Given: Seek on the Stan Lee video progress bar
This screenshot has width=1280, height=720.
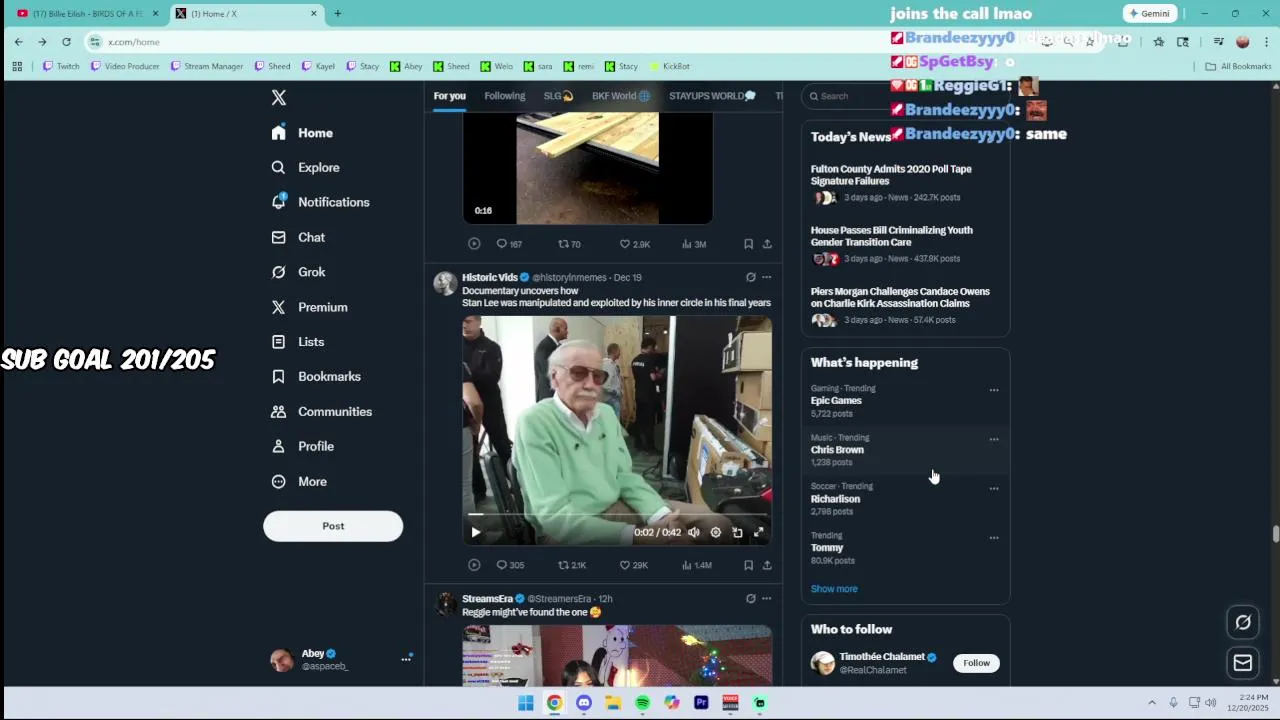Looking at the screenshot, I should 617,515.
